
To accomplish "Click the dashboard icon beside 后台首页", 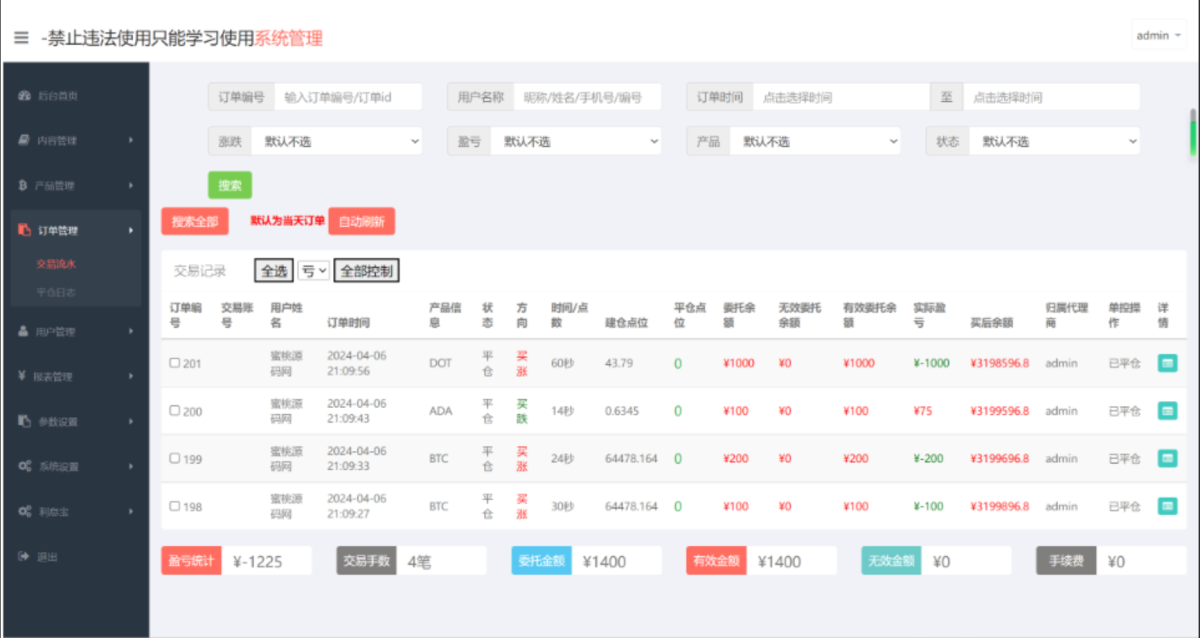I will [24, 96].
